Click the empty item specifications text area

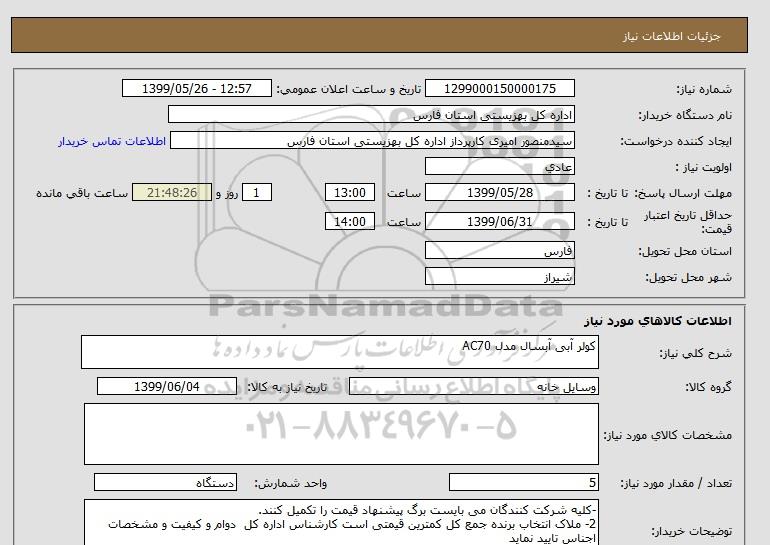(341, 434)
